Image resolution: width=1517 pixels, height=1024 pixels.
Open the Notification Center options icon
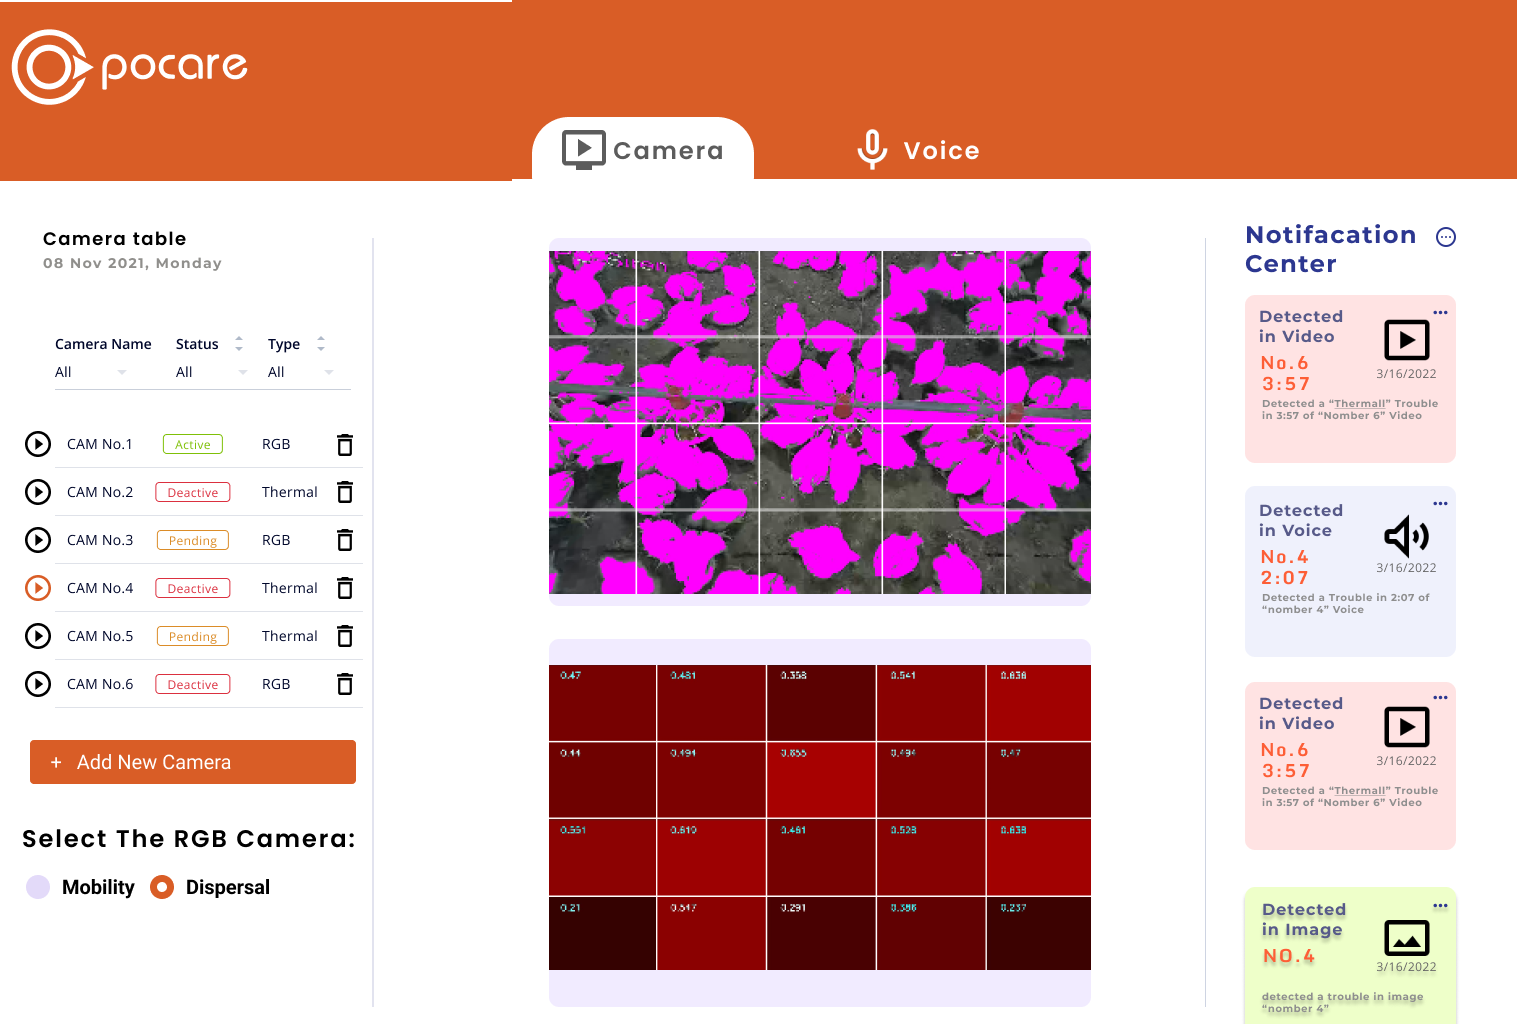click(x=1445, y=237)
